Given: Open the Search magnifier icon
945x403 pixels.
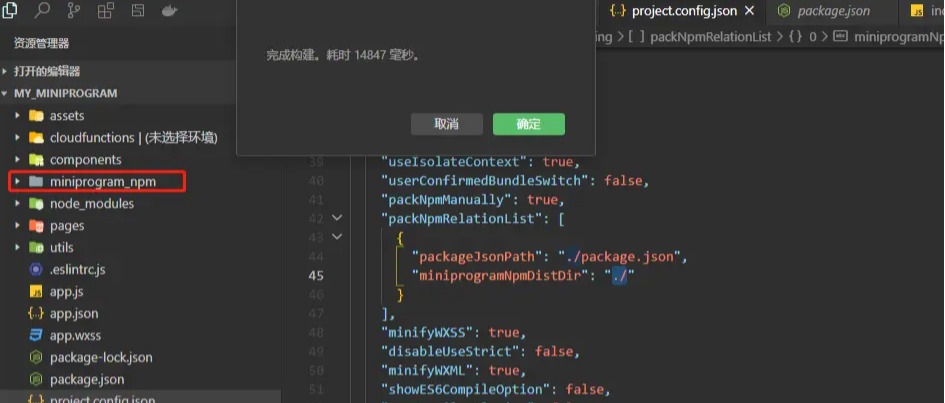Looking at the screenshot, I should [42, 11].
